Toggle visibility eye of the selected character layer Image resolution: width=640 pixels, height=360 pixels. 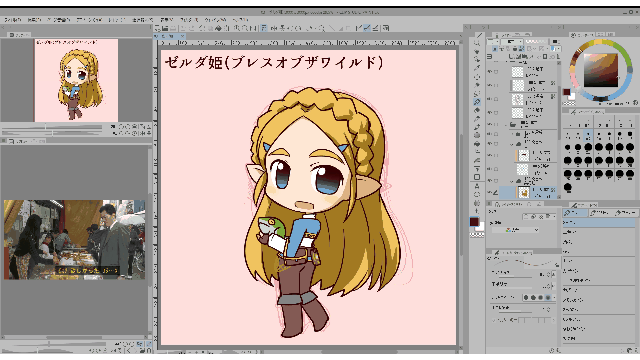490,192
